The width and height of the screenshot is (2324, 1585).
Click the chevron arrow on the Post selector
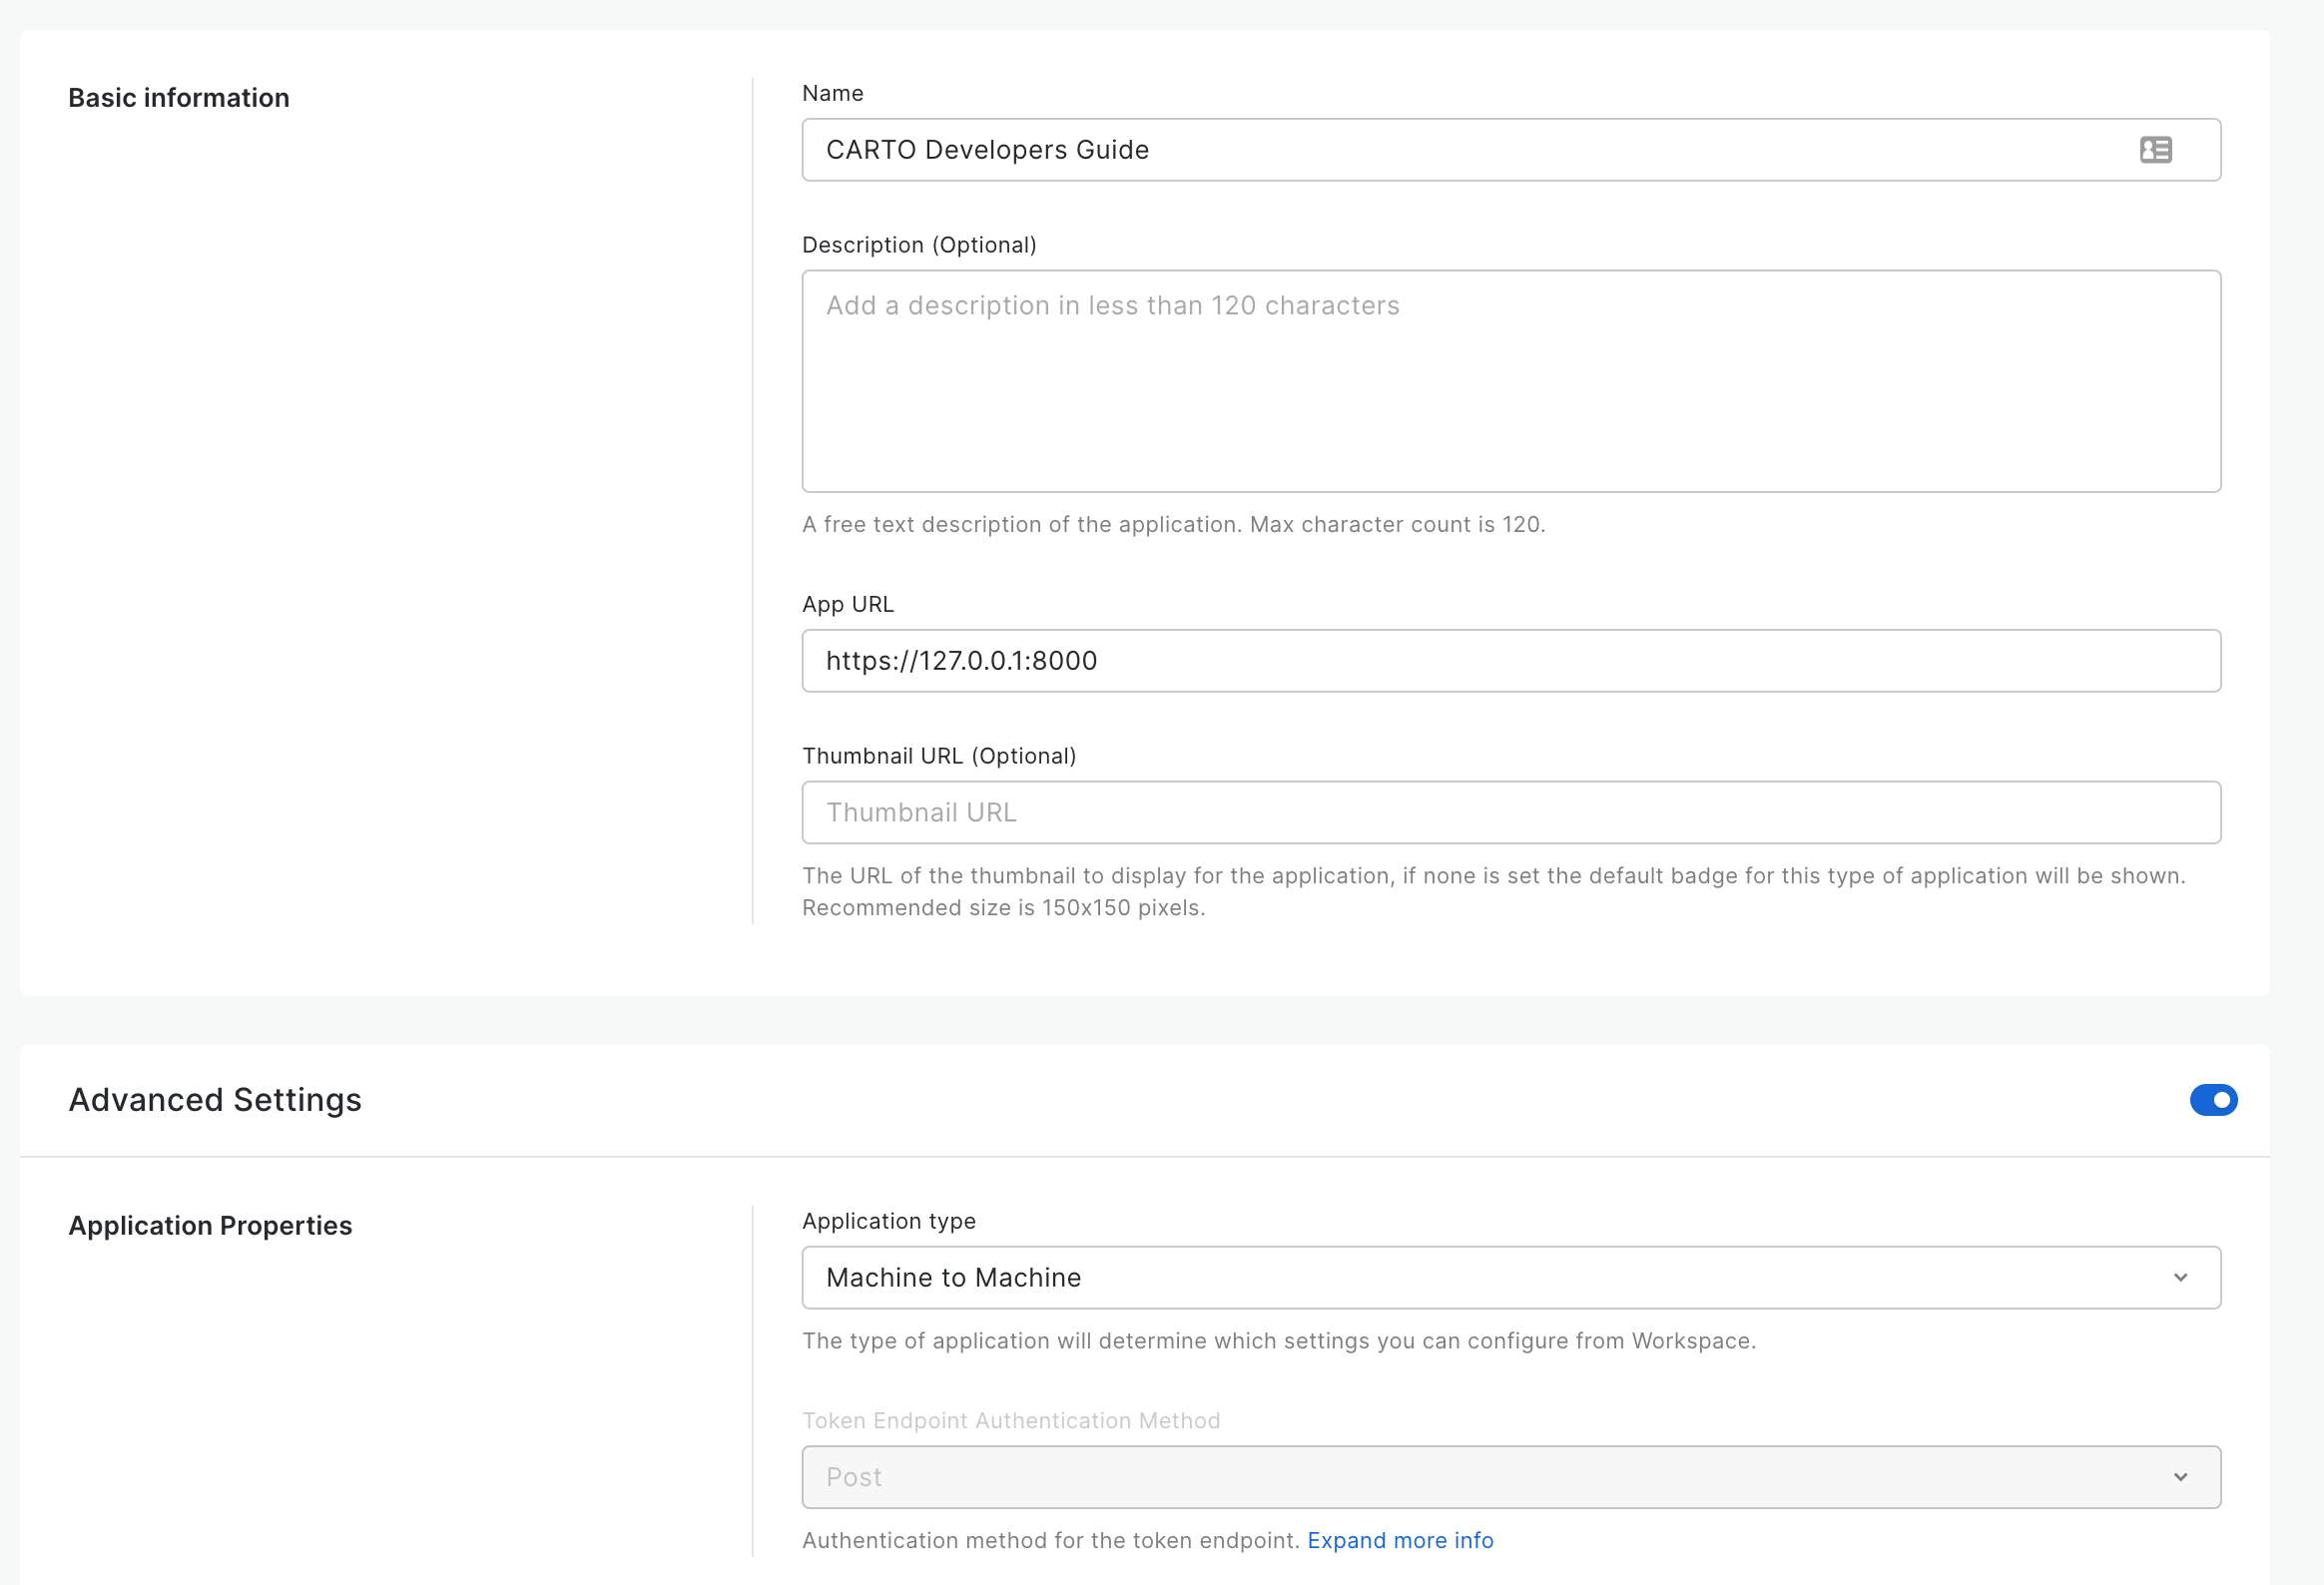[2180, 1477]
